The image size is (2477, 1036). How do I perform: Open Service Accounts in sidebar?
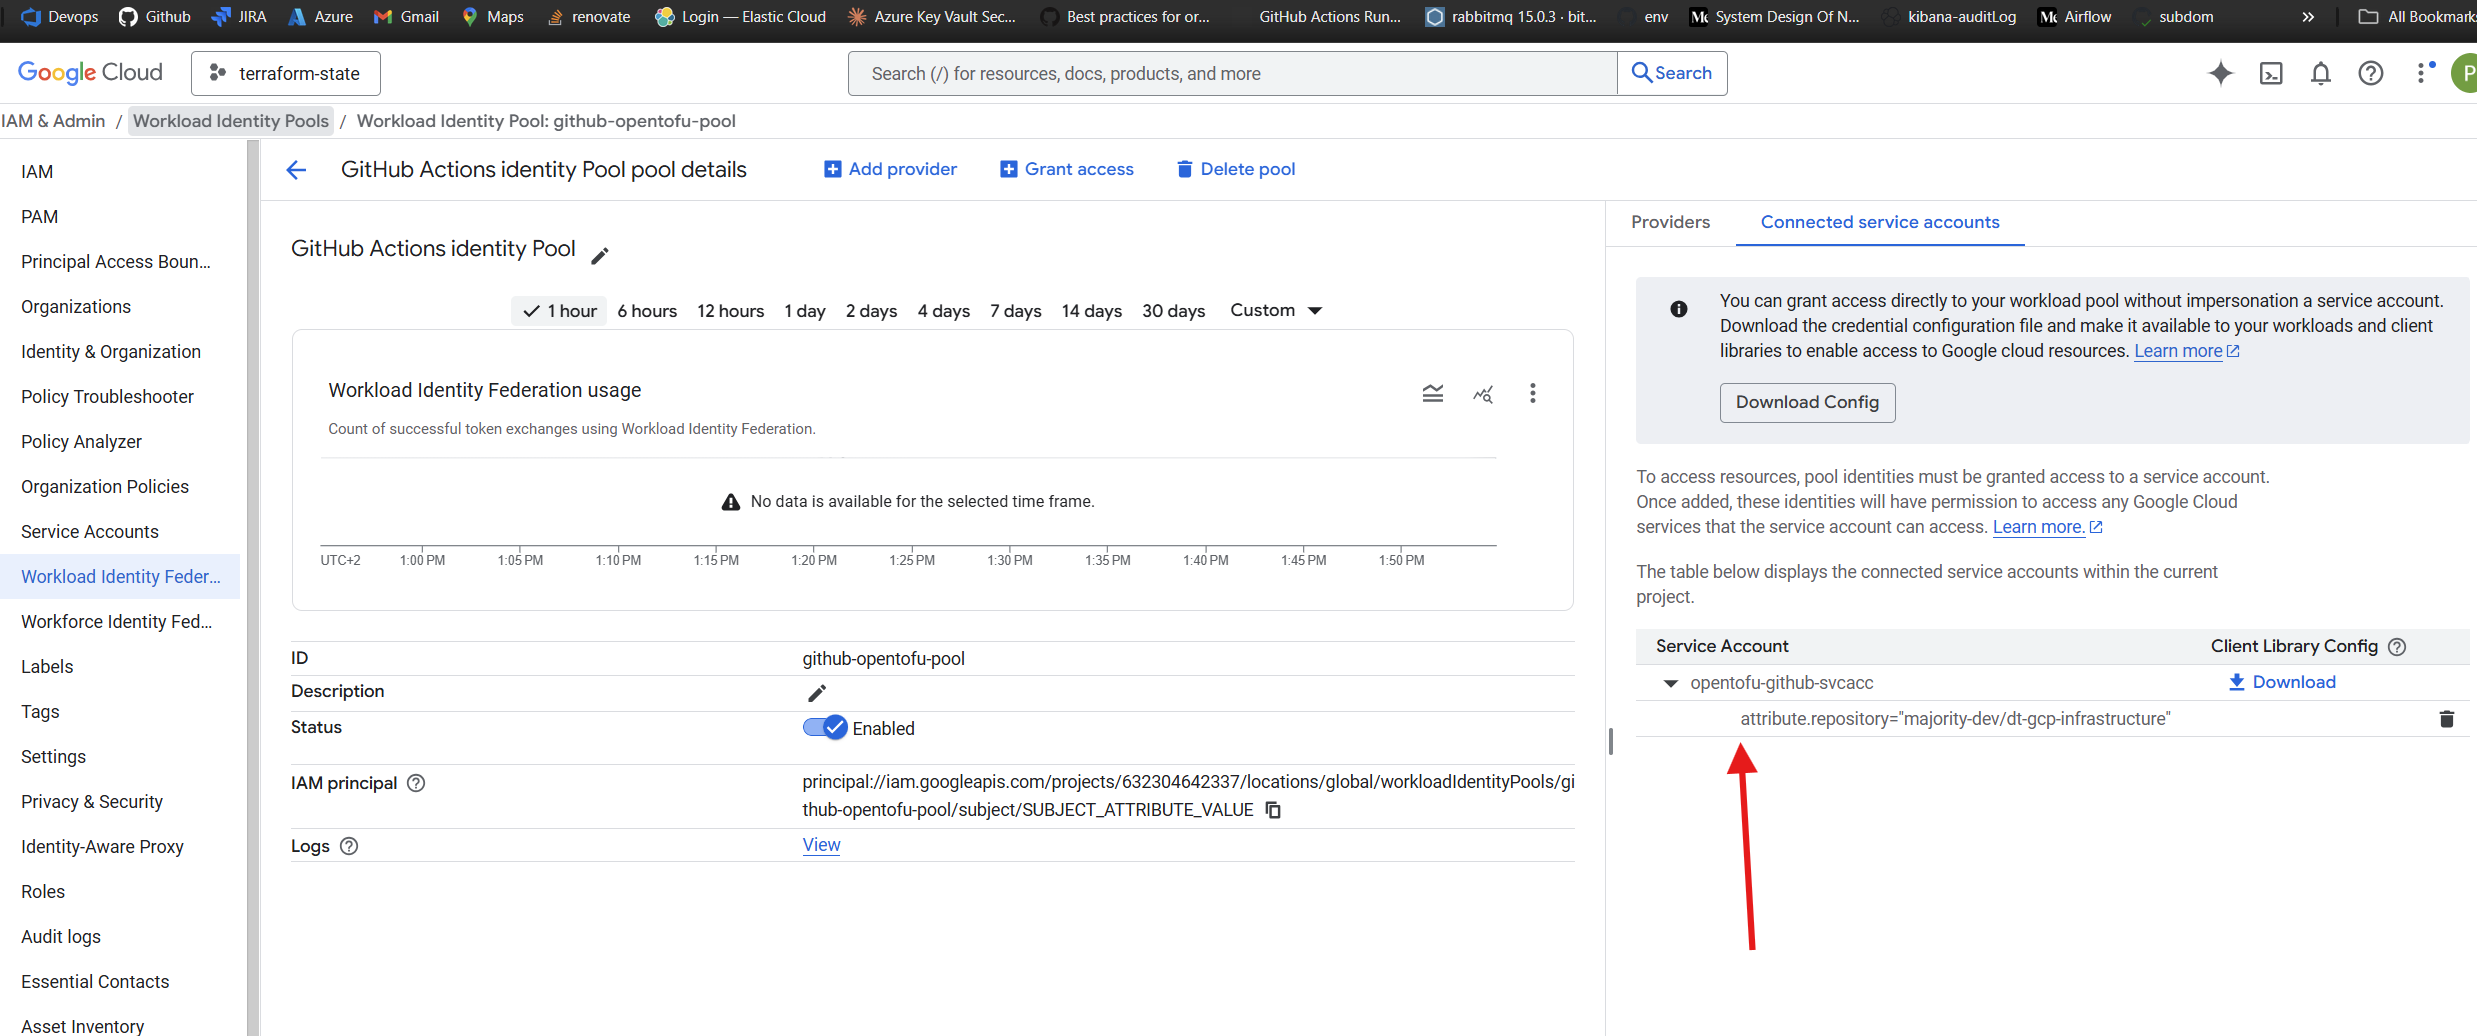pyautogui.click(x=90, y=532)
